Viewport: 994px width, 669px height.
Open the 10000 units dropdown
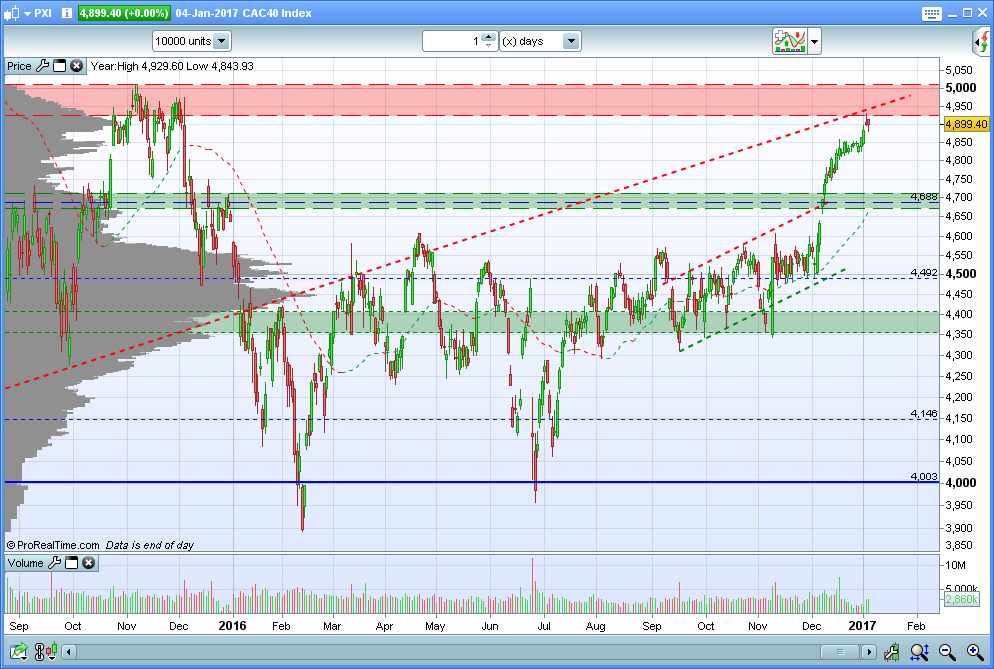(191, 41)
